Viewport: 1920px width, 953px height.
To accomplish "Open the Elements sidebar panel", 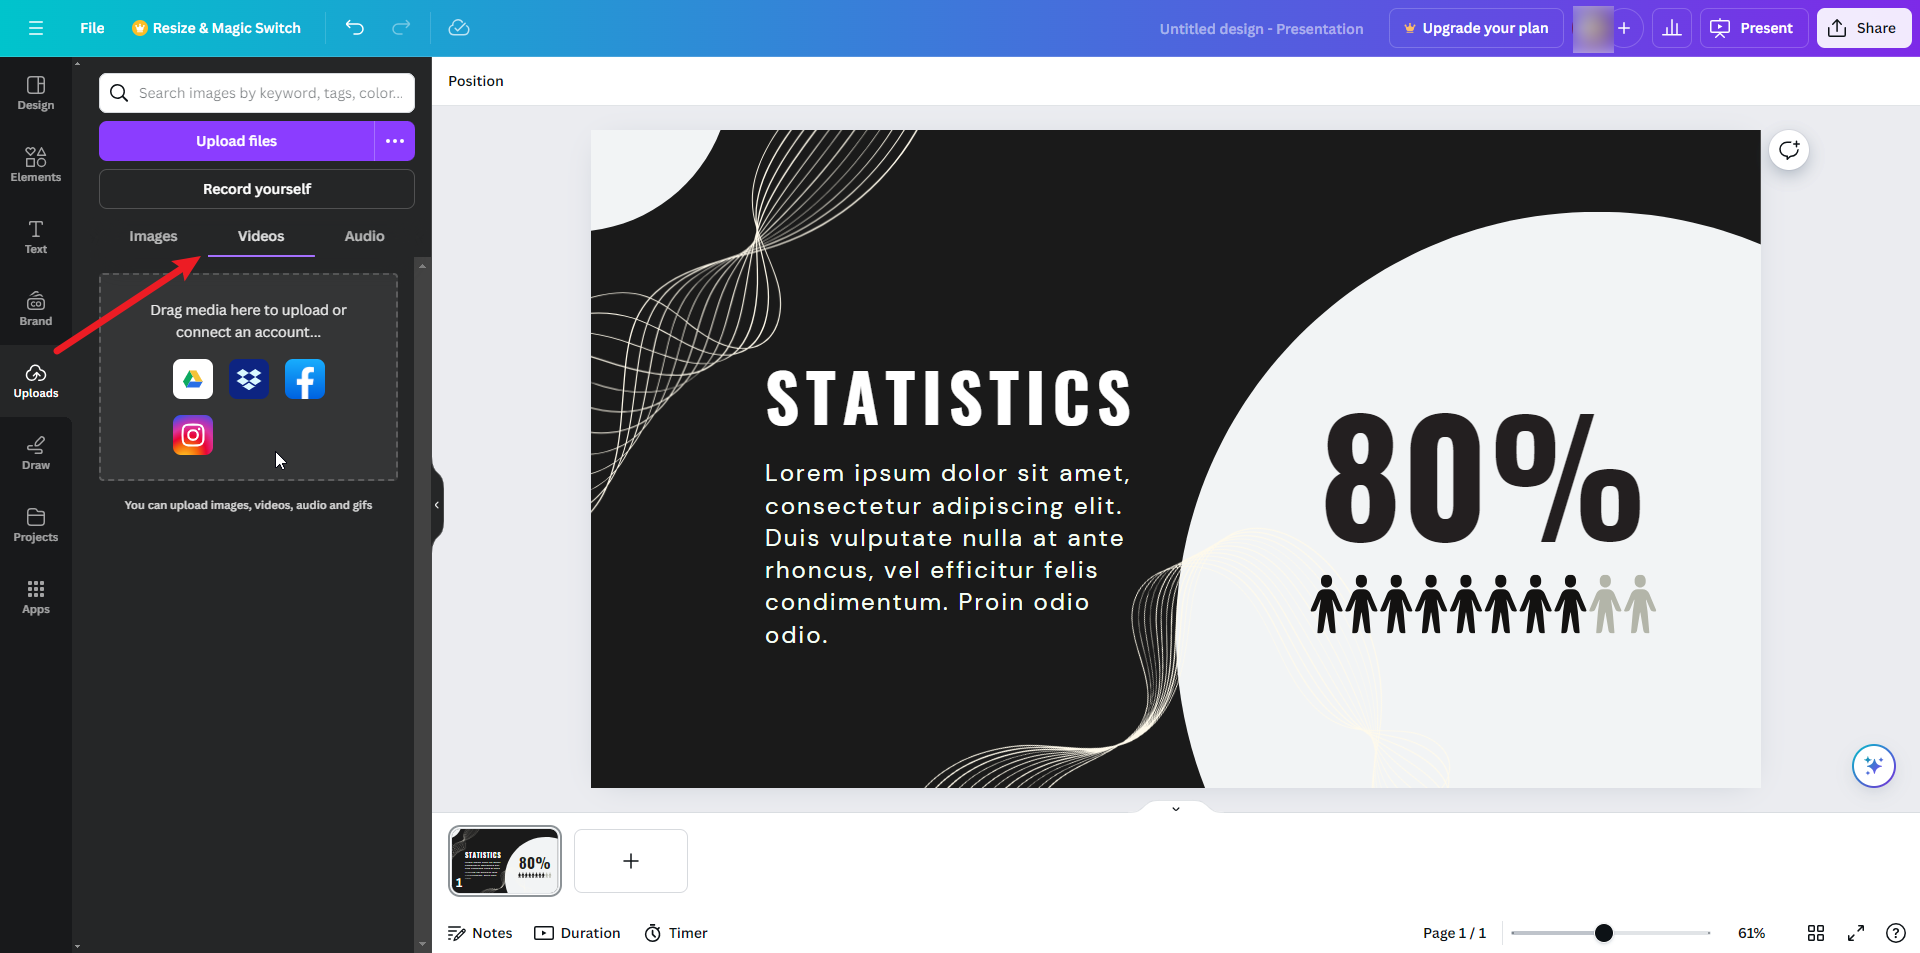I will pos(36,165).
